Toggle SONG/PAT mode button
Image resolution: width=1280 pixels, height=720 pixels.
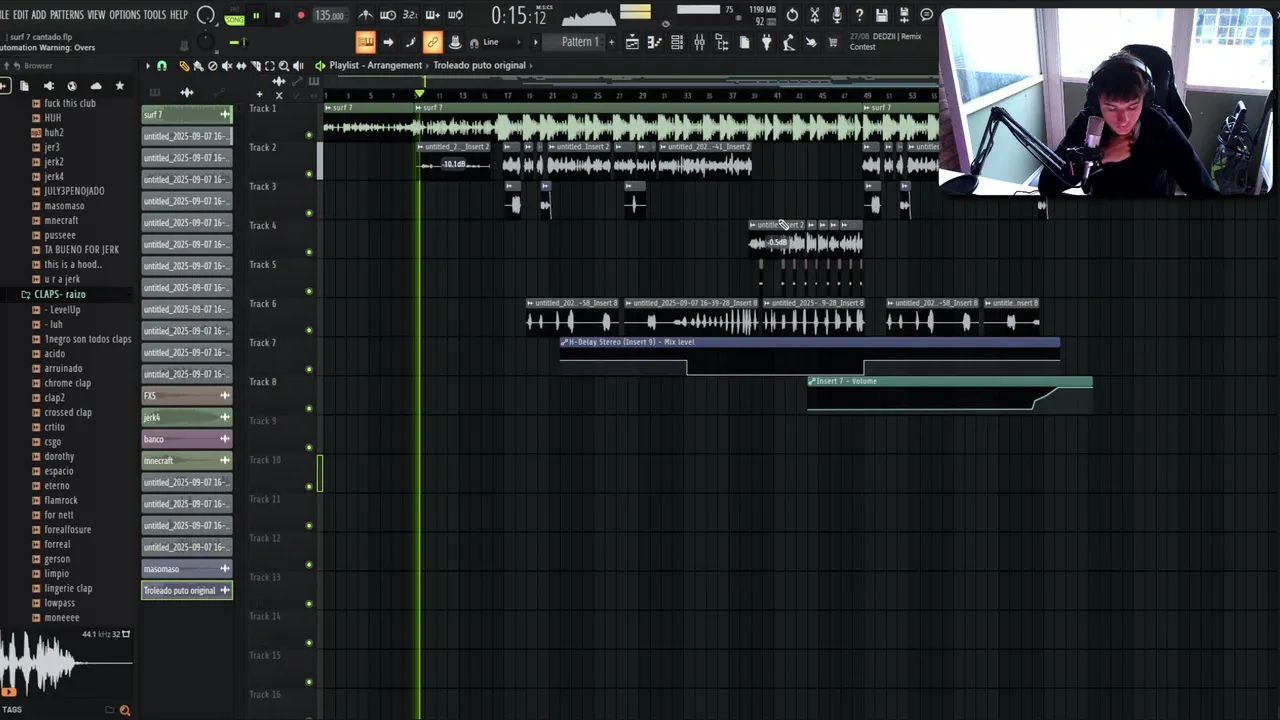pos(234,17)
